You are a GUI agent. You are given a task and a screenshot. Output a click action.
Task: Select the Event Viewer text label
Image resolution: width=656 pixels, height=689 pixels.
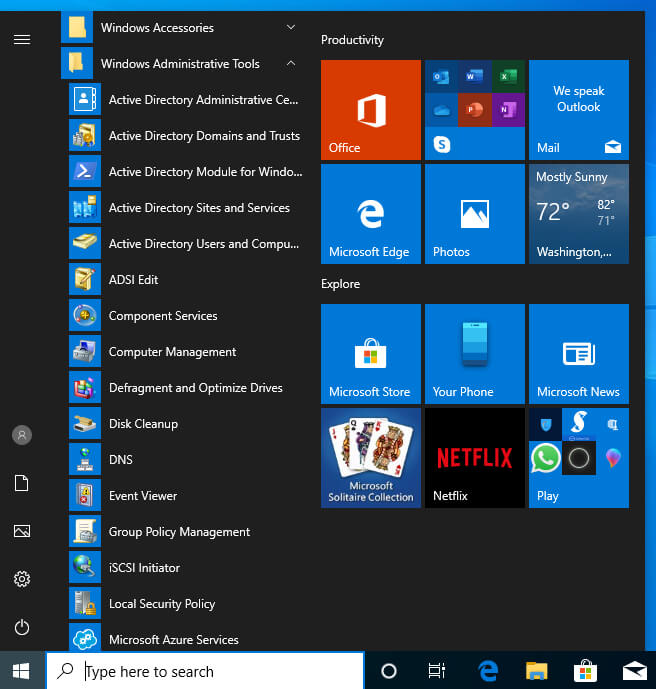coord(143,496)
